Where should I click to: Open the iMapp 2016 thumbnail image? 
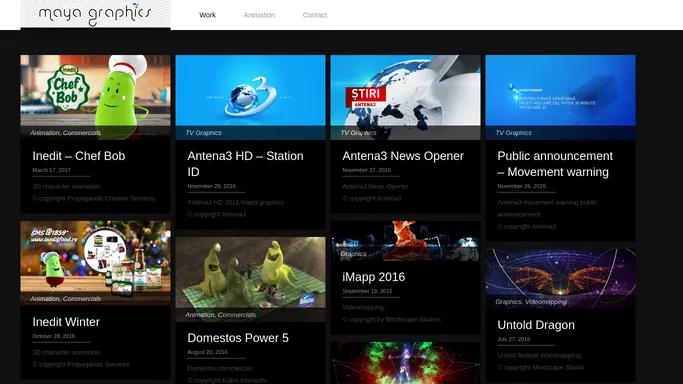[x=406, y=241]
